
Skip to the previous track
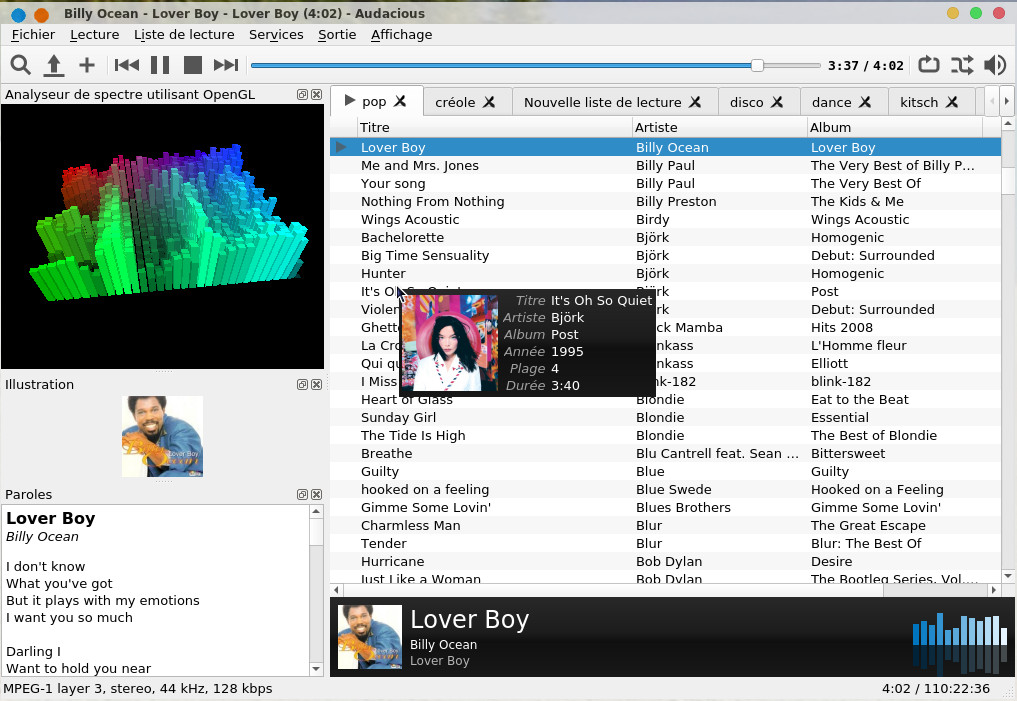pyautogui.click(x=127, y=66)
